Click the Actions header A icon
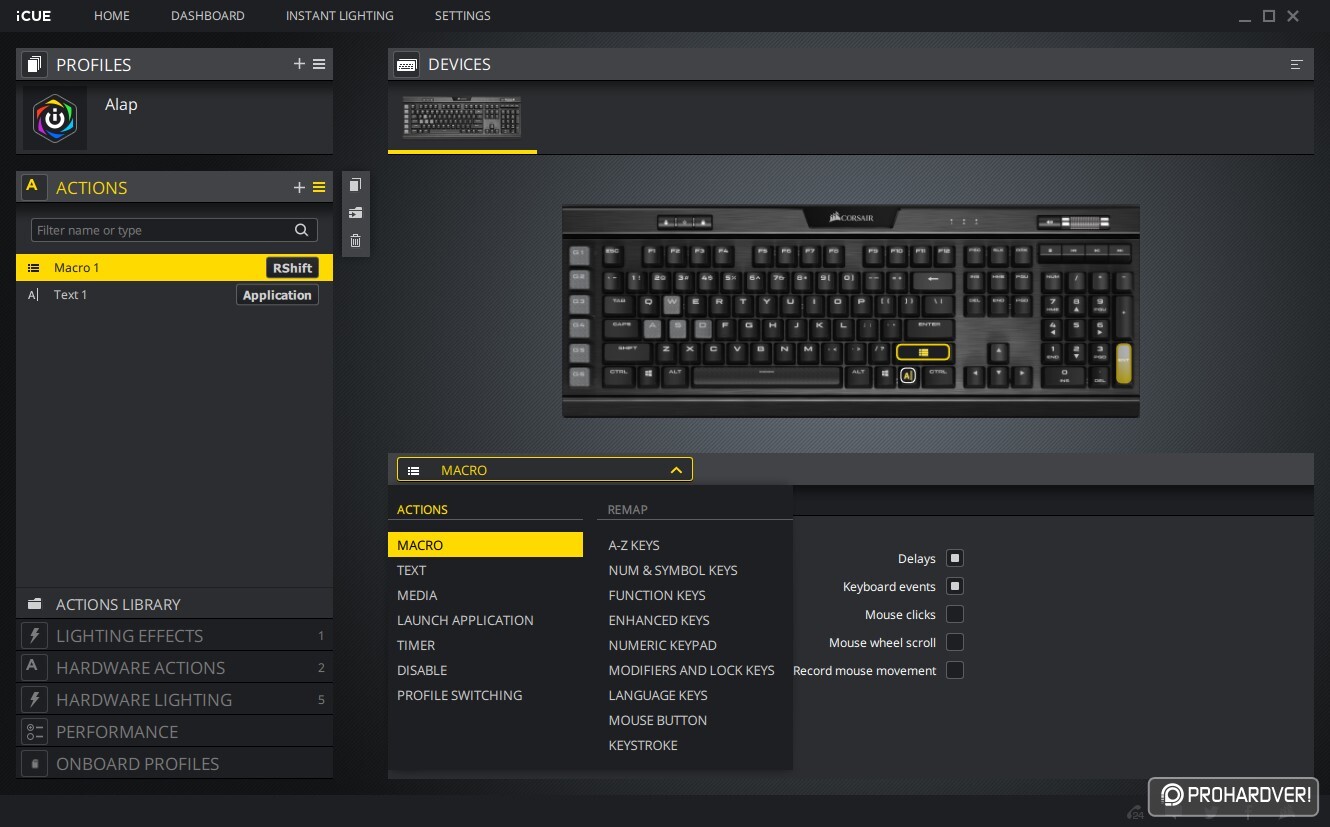This screenshot has height=827, width=1330. point(32,186)
